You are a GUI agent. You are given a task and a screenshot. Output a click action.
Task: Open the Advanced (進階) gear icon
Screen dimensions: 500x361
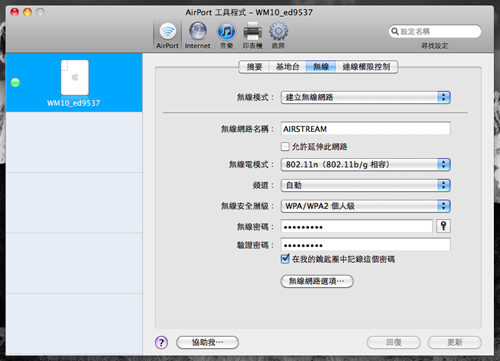click(278, 36)
